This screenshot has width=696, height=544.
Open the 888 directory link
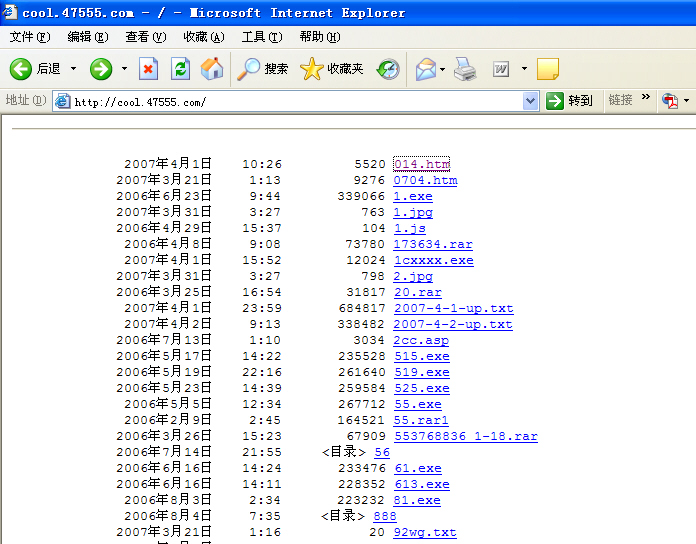[384, 516]
